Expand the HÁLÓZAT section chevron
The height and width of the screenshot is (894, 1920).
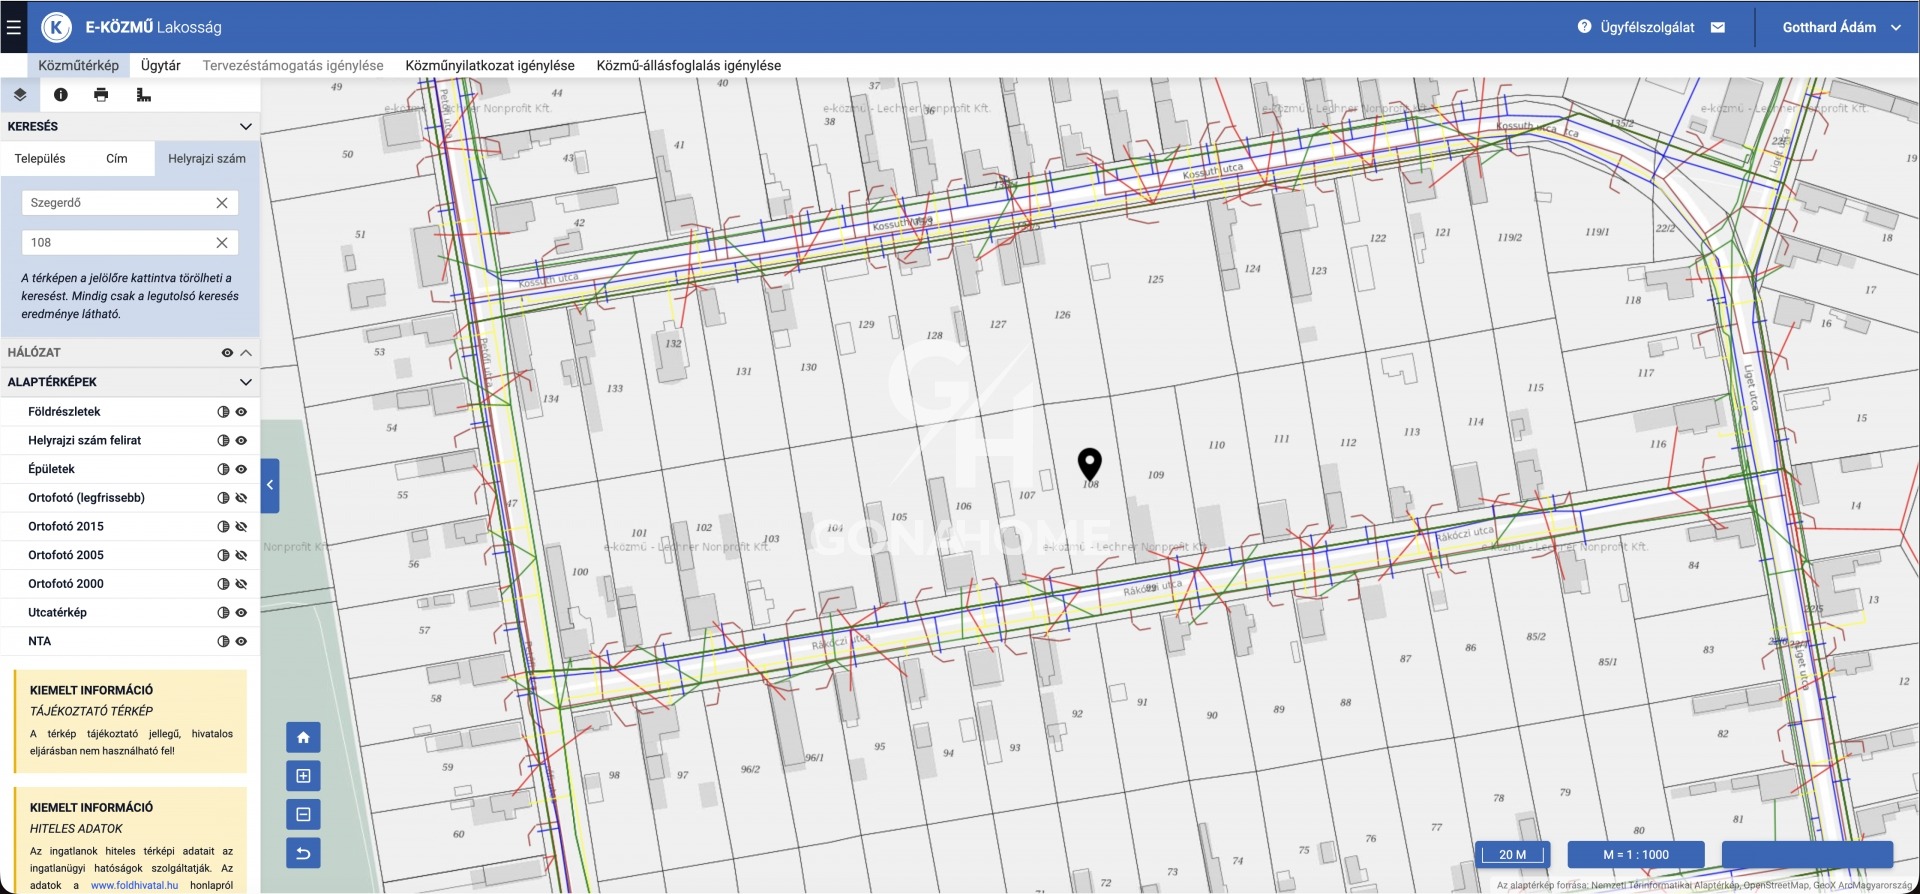(x=246, y=353)
